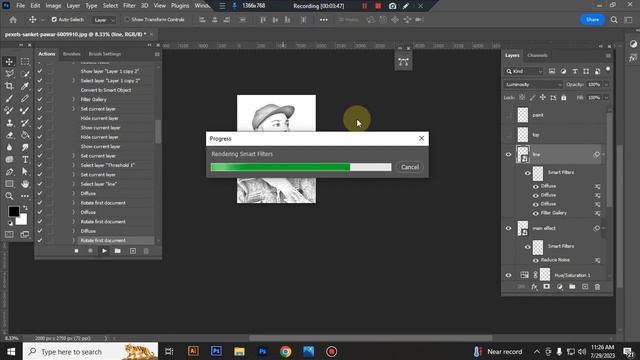Image resolution: width=640 pixels, height=360 pixels.
Task: Select the Brush tool
Action: click(x=9, y=98)
